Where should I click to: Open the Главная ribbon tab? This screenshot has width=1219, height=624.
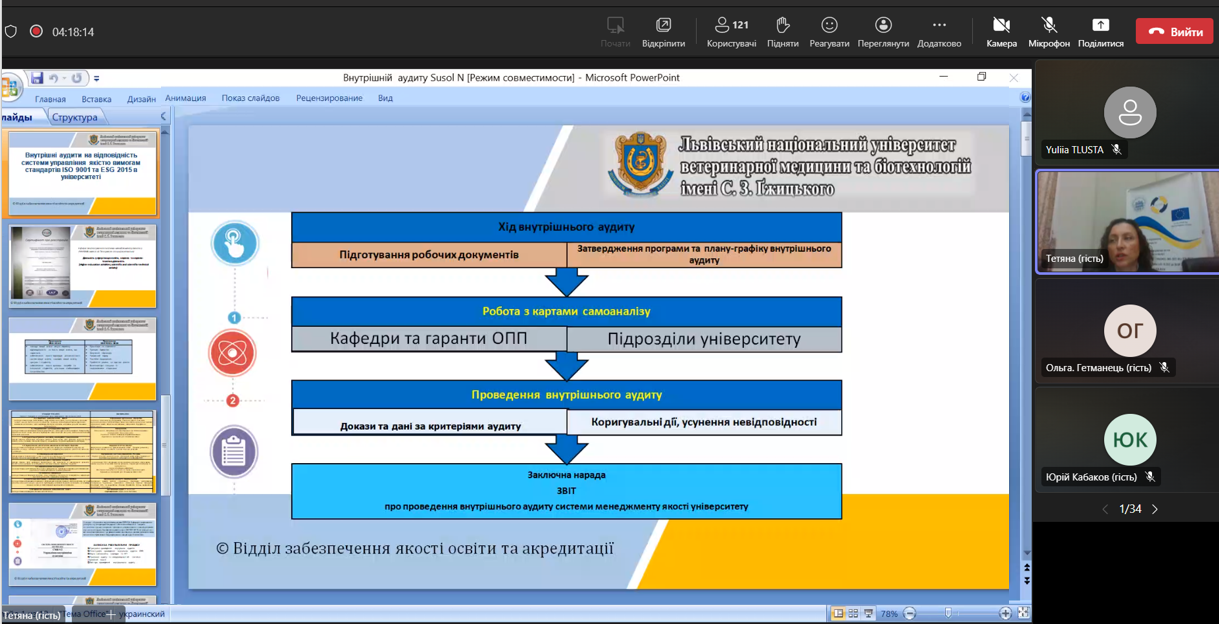pos(50,99)
